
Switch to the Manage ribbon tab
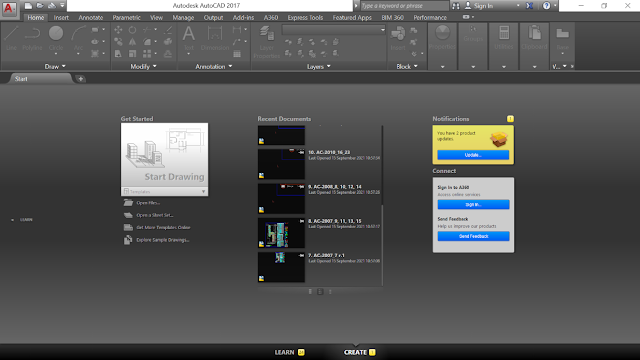coord(183,18)
